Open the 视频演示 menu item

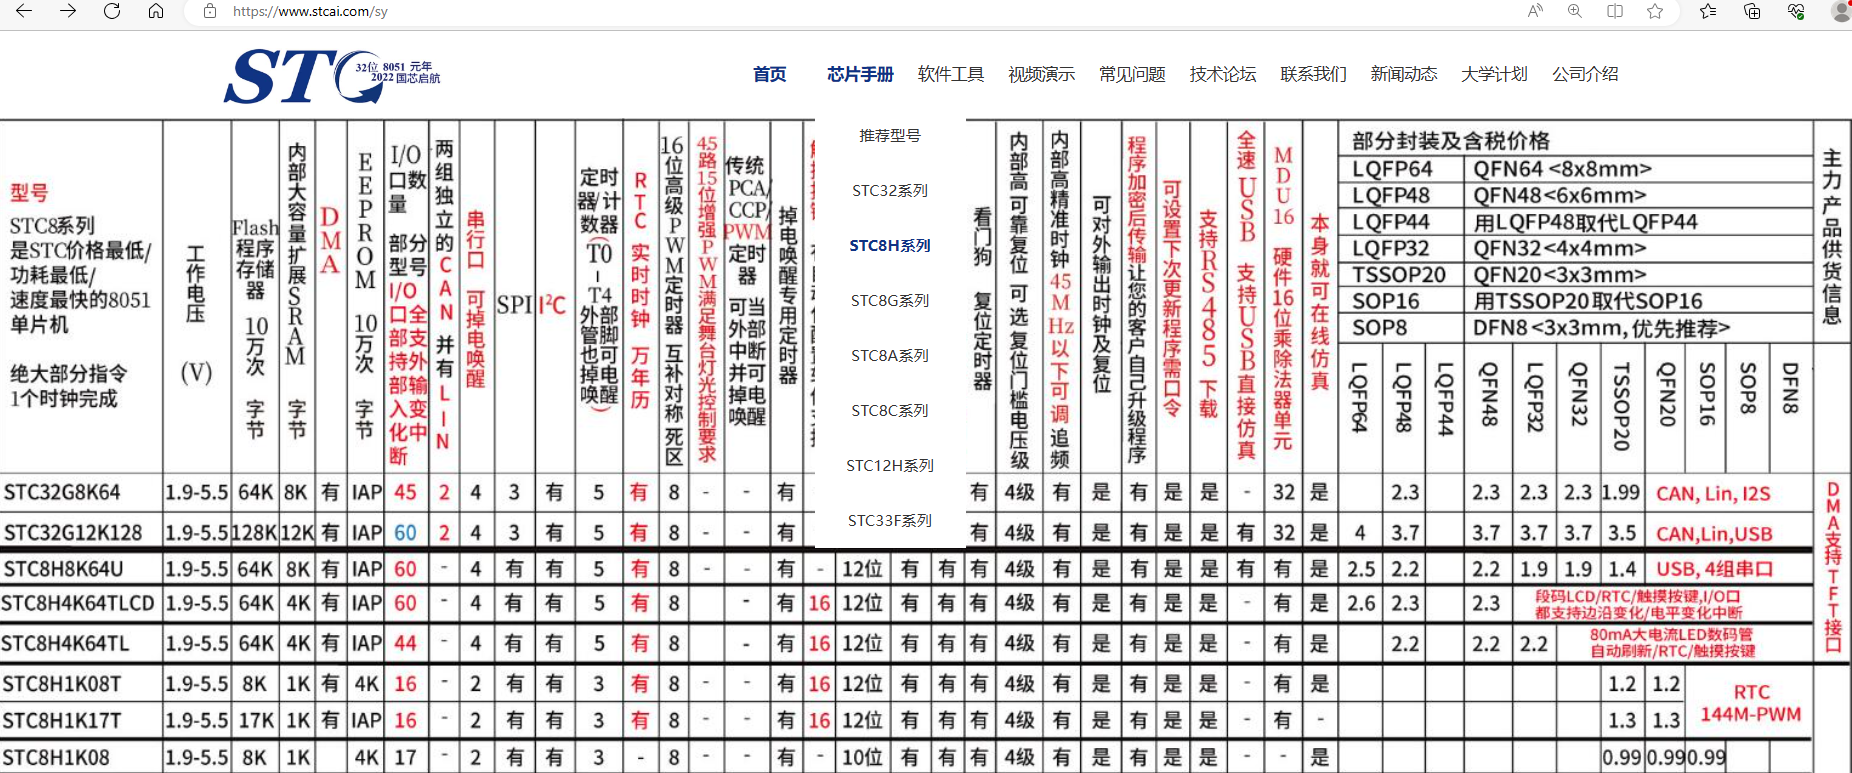(x=1041, y=74)
